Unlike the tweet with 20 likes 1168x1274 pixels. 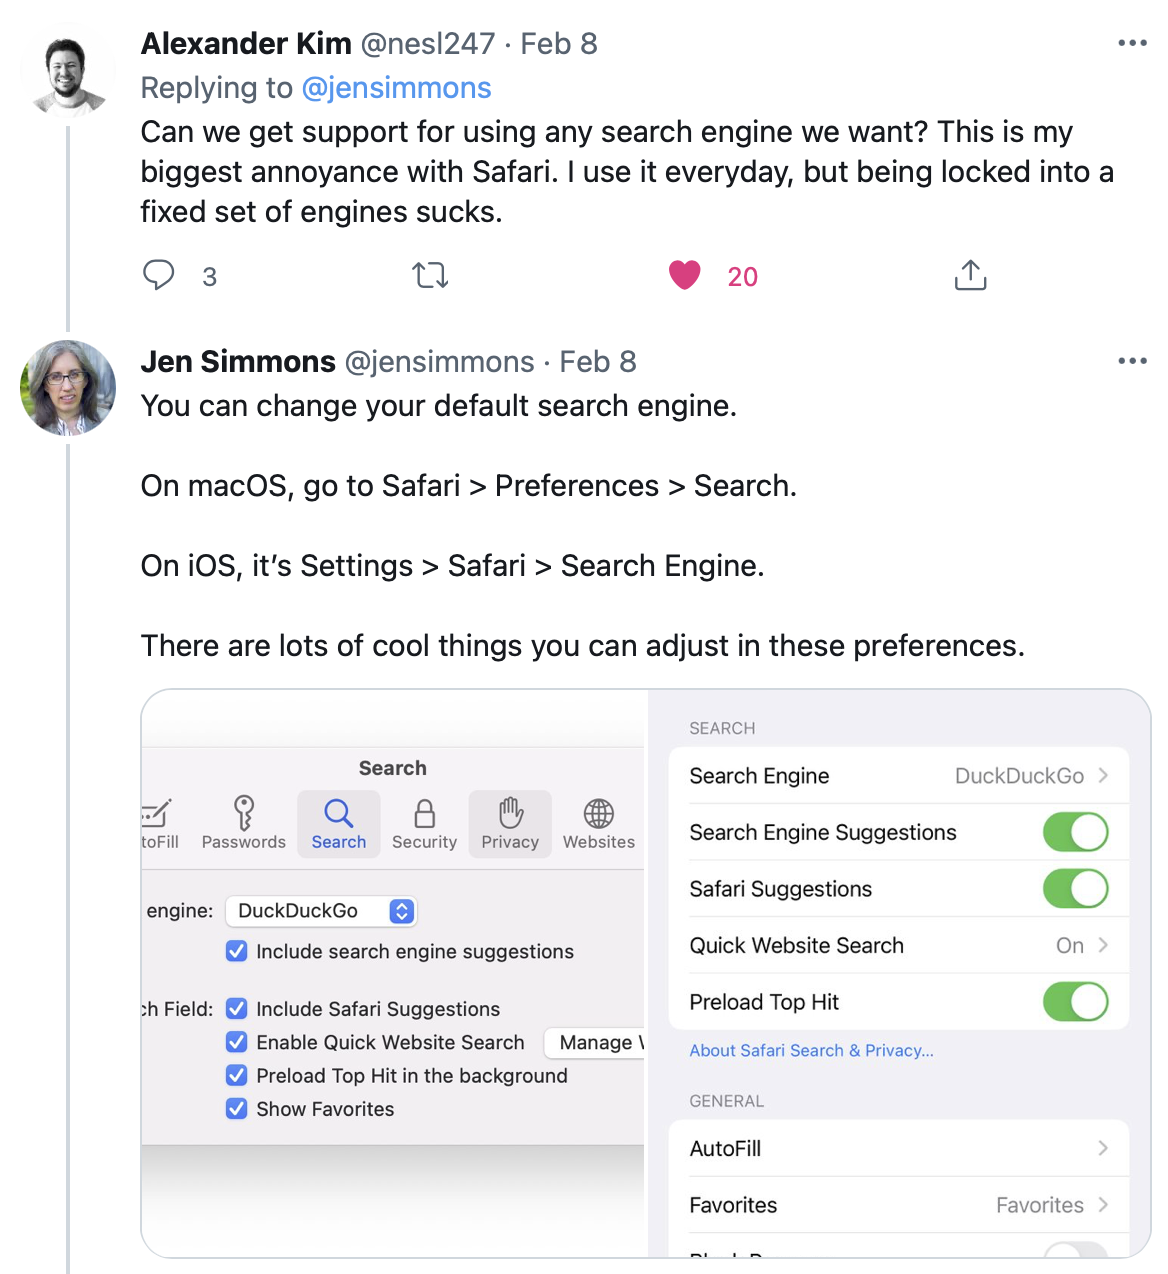tap(685, 275)
